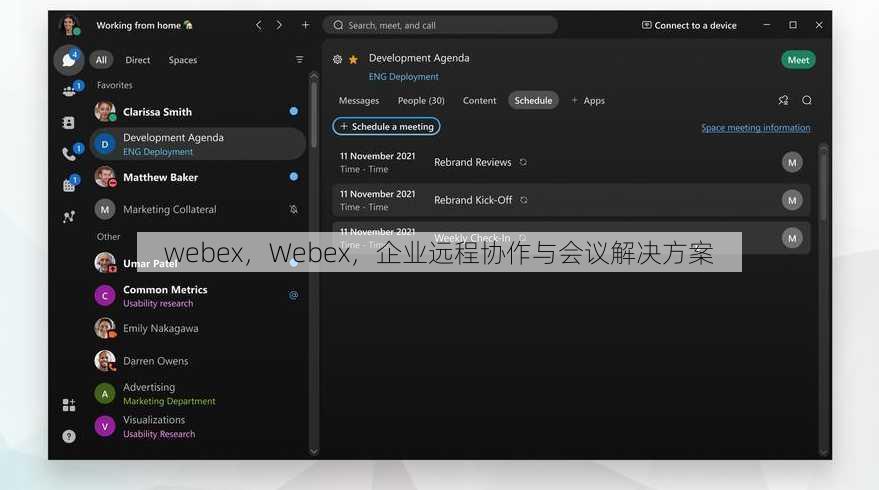This screenshot has width=879, height=490.
Task: Switch to the Schedule tab
Action: pos(533,100)
